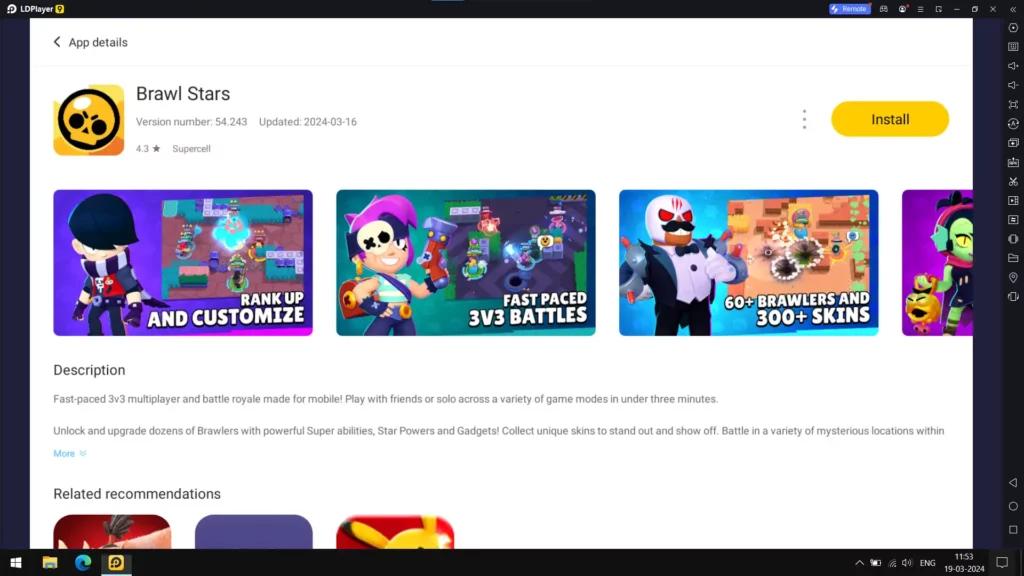This screenshot has width=1024, height=576.
Task: Open Windows notification center
Action: tap(1002, 563)
